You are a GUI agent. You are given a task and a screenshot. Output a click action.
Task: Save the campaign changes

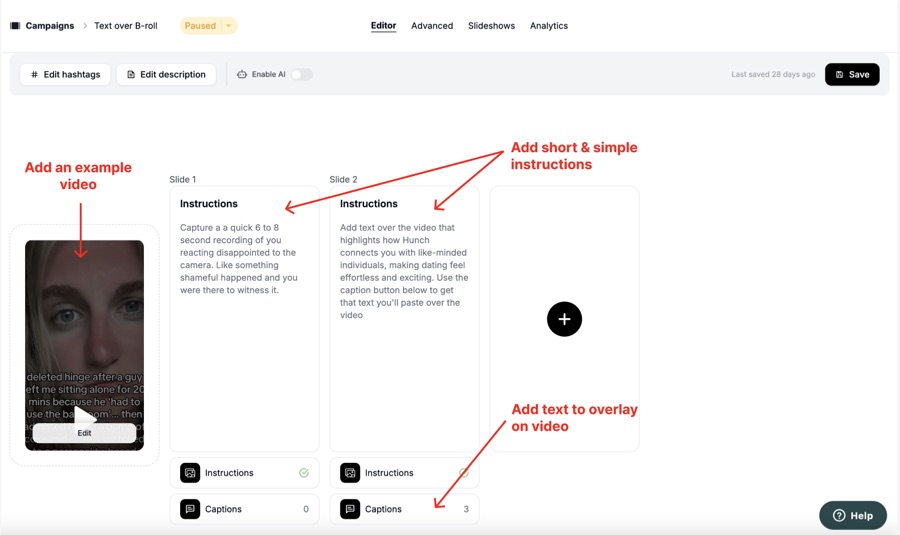pyautogui.click(x=852, y=75)
